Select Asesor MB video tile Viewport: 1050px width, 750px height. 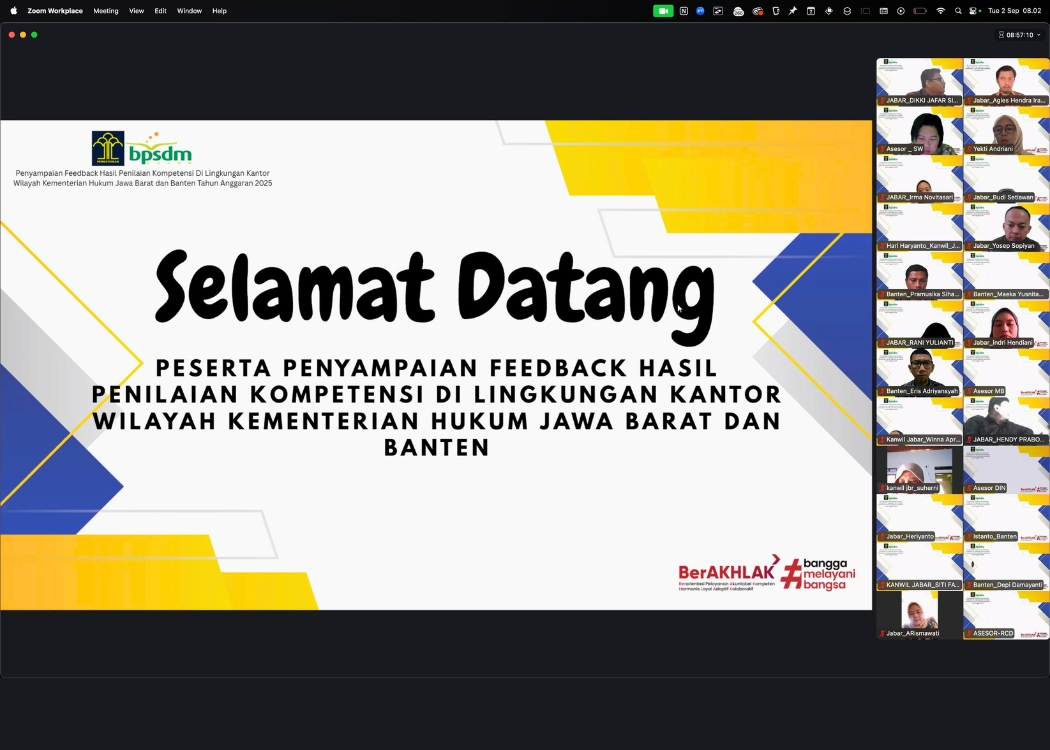1006,372
